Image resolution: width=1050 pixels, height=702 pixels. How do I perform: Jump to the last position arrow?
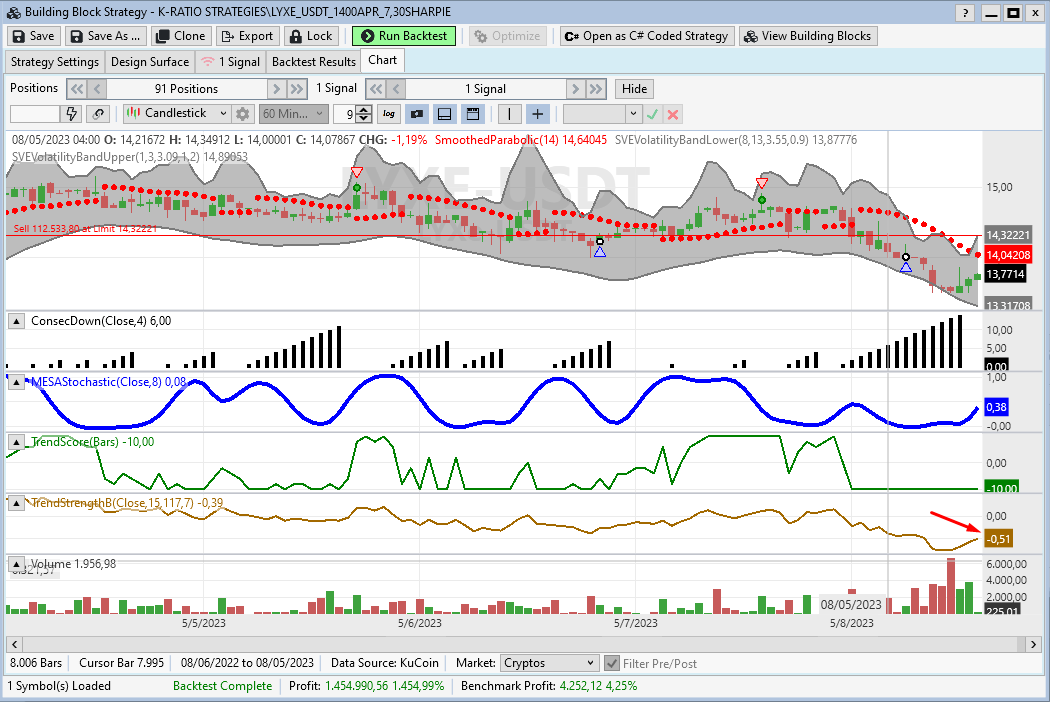(296, 88)
